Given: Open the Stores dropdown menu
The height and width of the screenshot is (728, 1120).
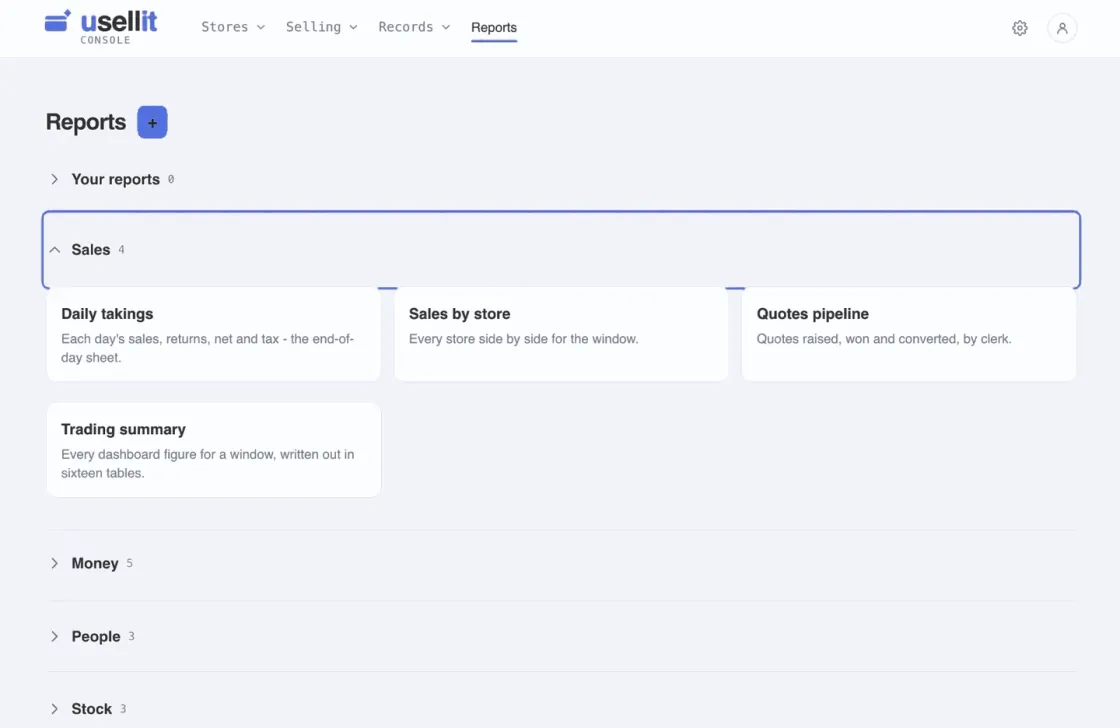Looking at the screenshot, I should click(233, 27).
